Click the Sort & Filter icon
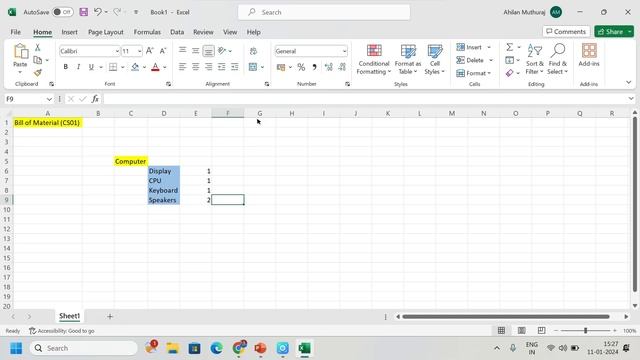Image resolution: width=640 pixels, height=360 pixels. coord(534,51)
